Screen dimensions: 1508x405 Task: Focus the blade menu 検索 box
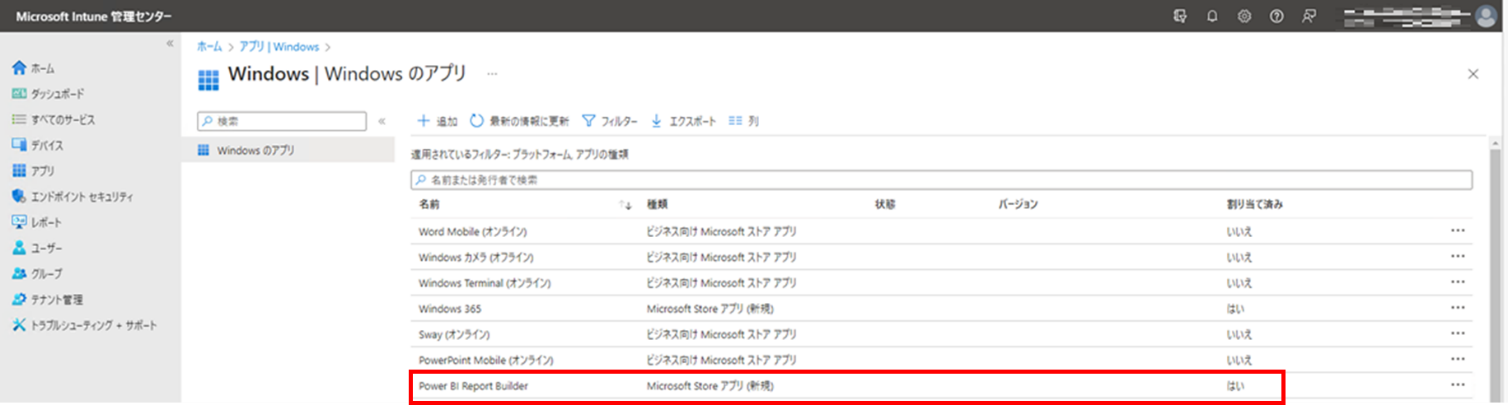(282, 121)
